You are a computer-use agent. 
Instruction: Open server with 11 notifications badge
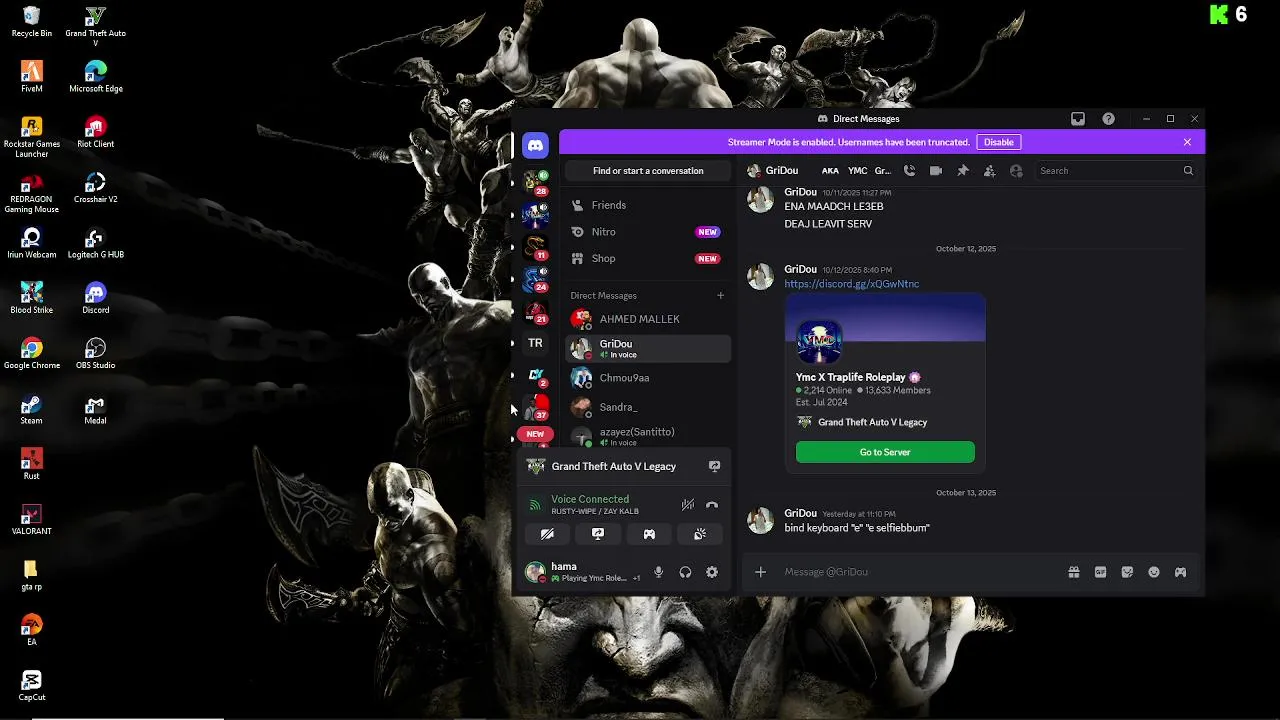(x=535, y=246)
